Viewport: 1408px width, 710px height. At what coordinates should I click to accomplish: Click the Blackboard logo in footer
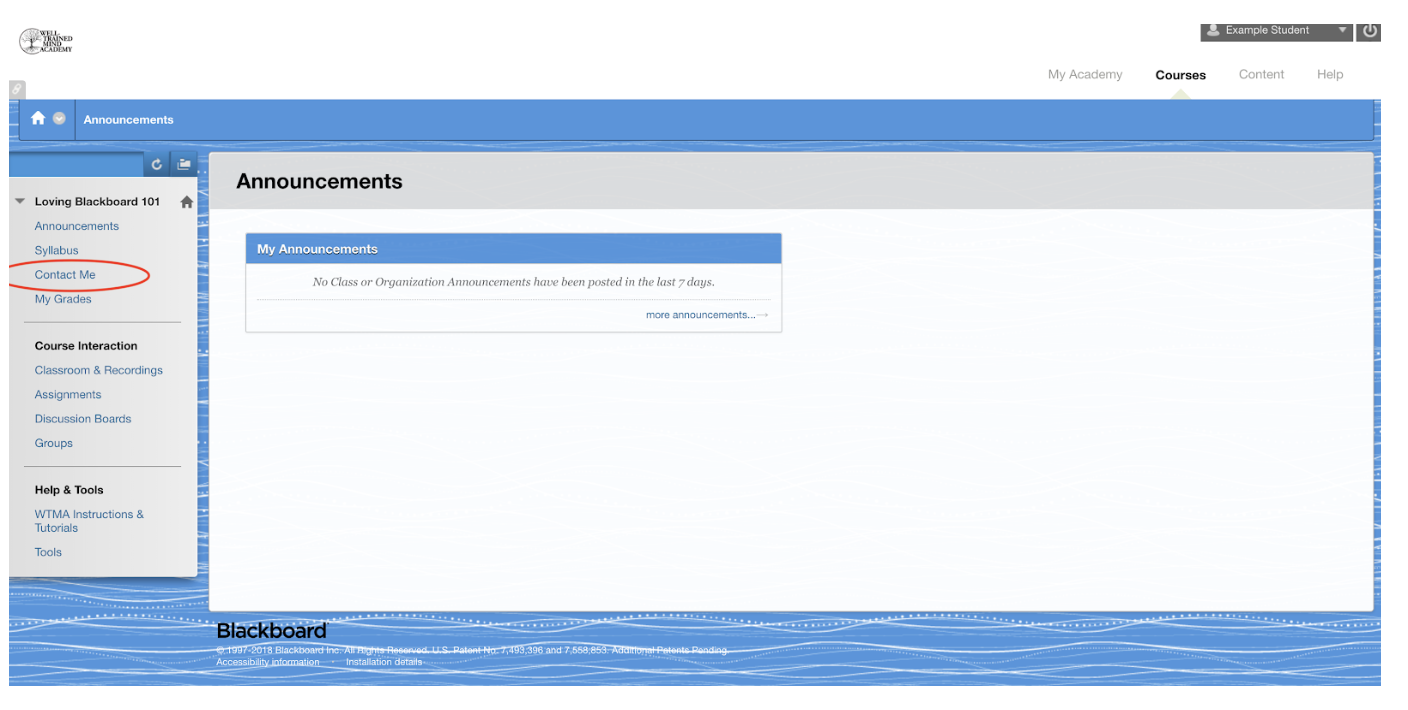(x=271, y=631)
